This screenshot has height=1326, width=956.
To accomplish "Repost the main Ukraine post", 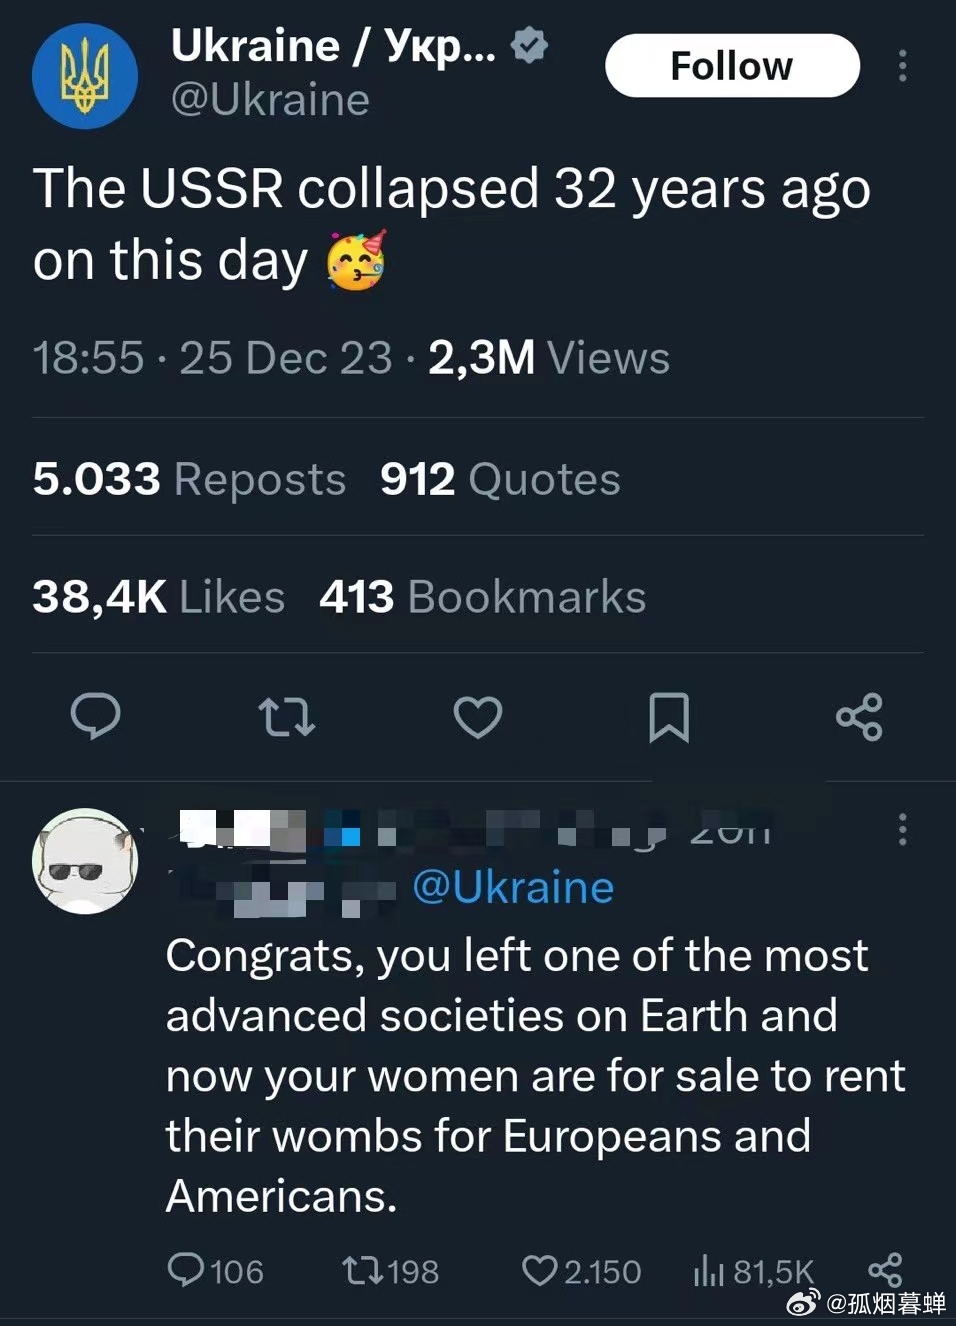I will (x=287, y=717).
